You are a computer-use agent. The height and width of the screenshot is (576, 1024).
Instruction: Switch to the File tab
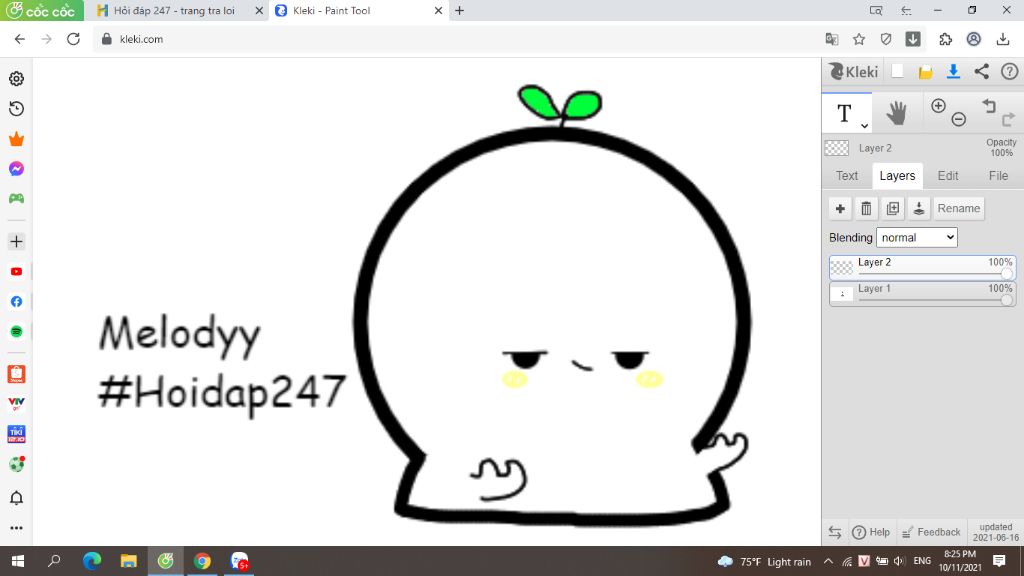coord(998,176)
